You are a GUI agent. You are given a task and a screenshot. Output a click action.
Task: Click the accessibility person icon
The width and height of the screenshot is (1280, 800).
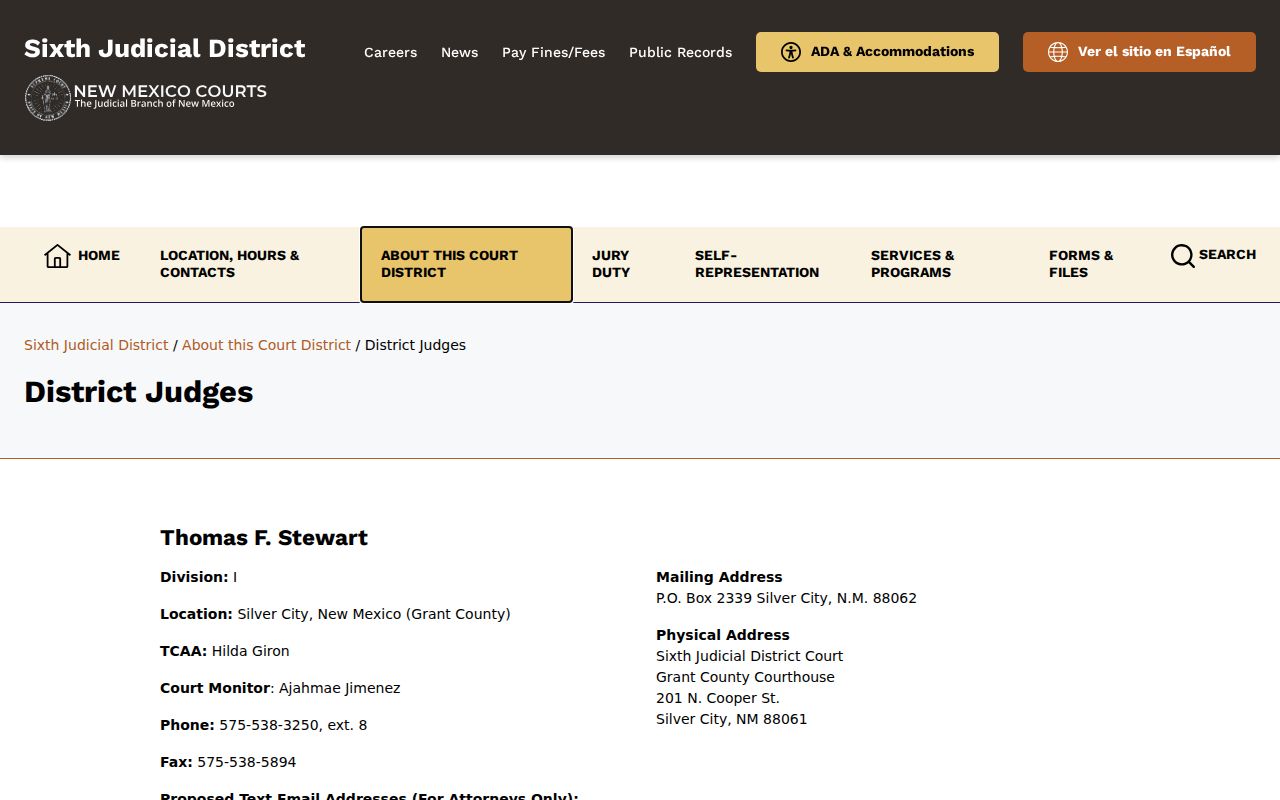click(x=791, y=52)
